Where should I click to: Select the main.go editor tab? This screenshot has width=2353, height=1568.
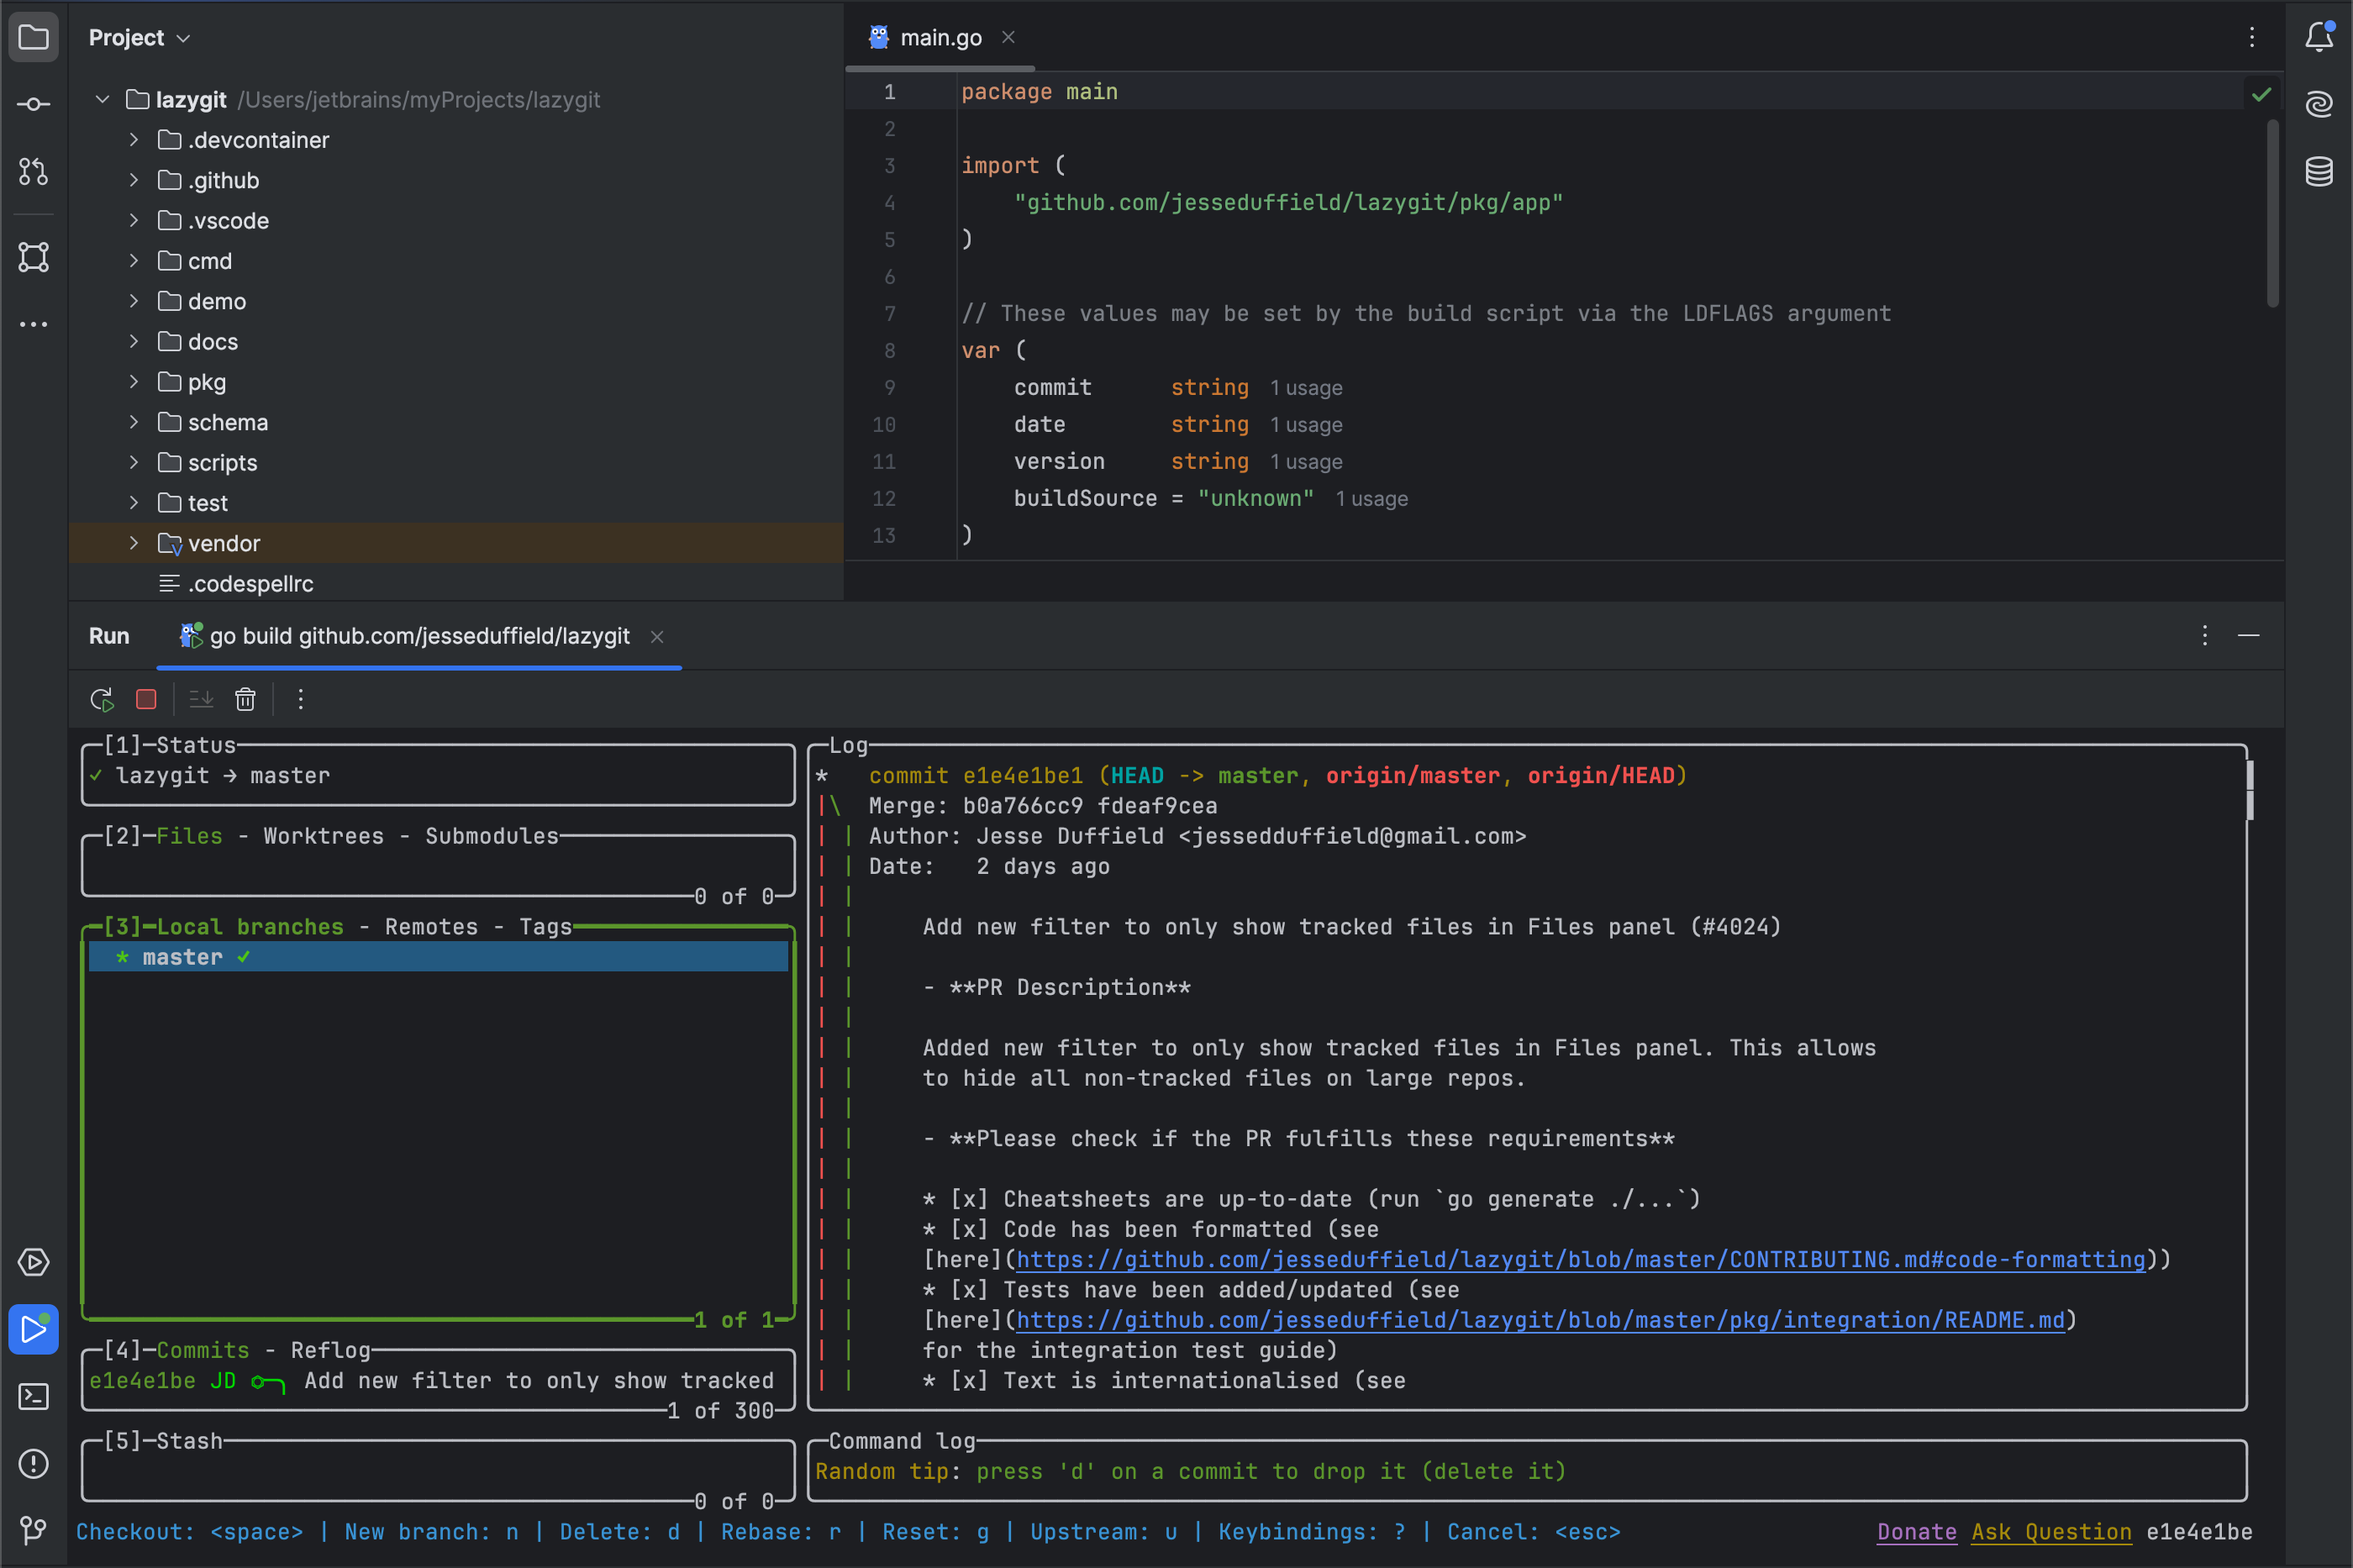939,38
